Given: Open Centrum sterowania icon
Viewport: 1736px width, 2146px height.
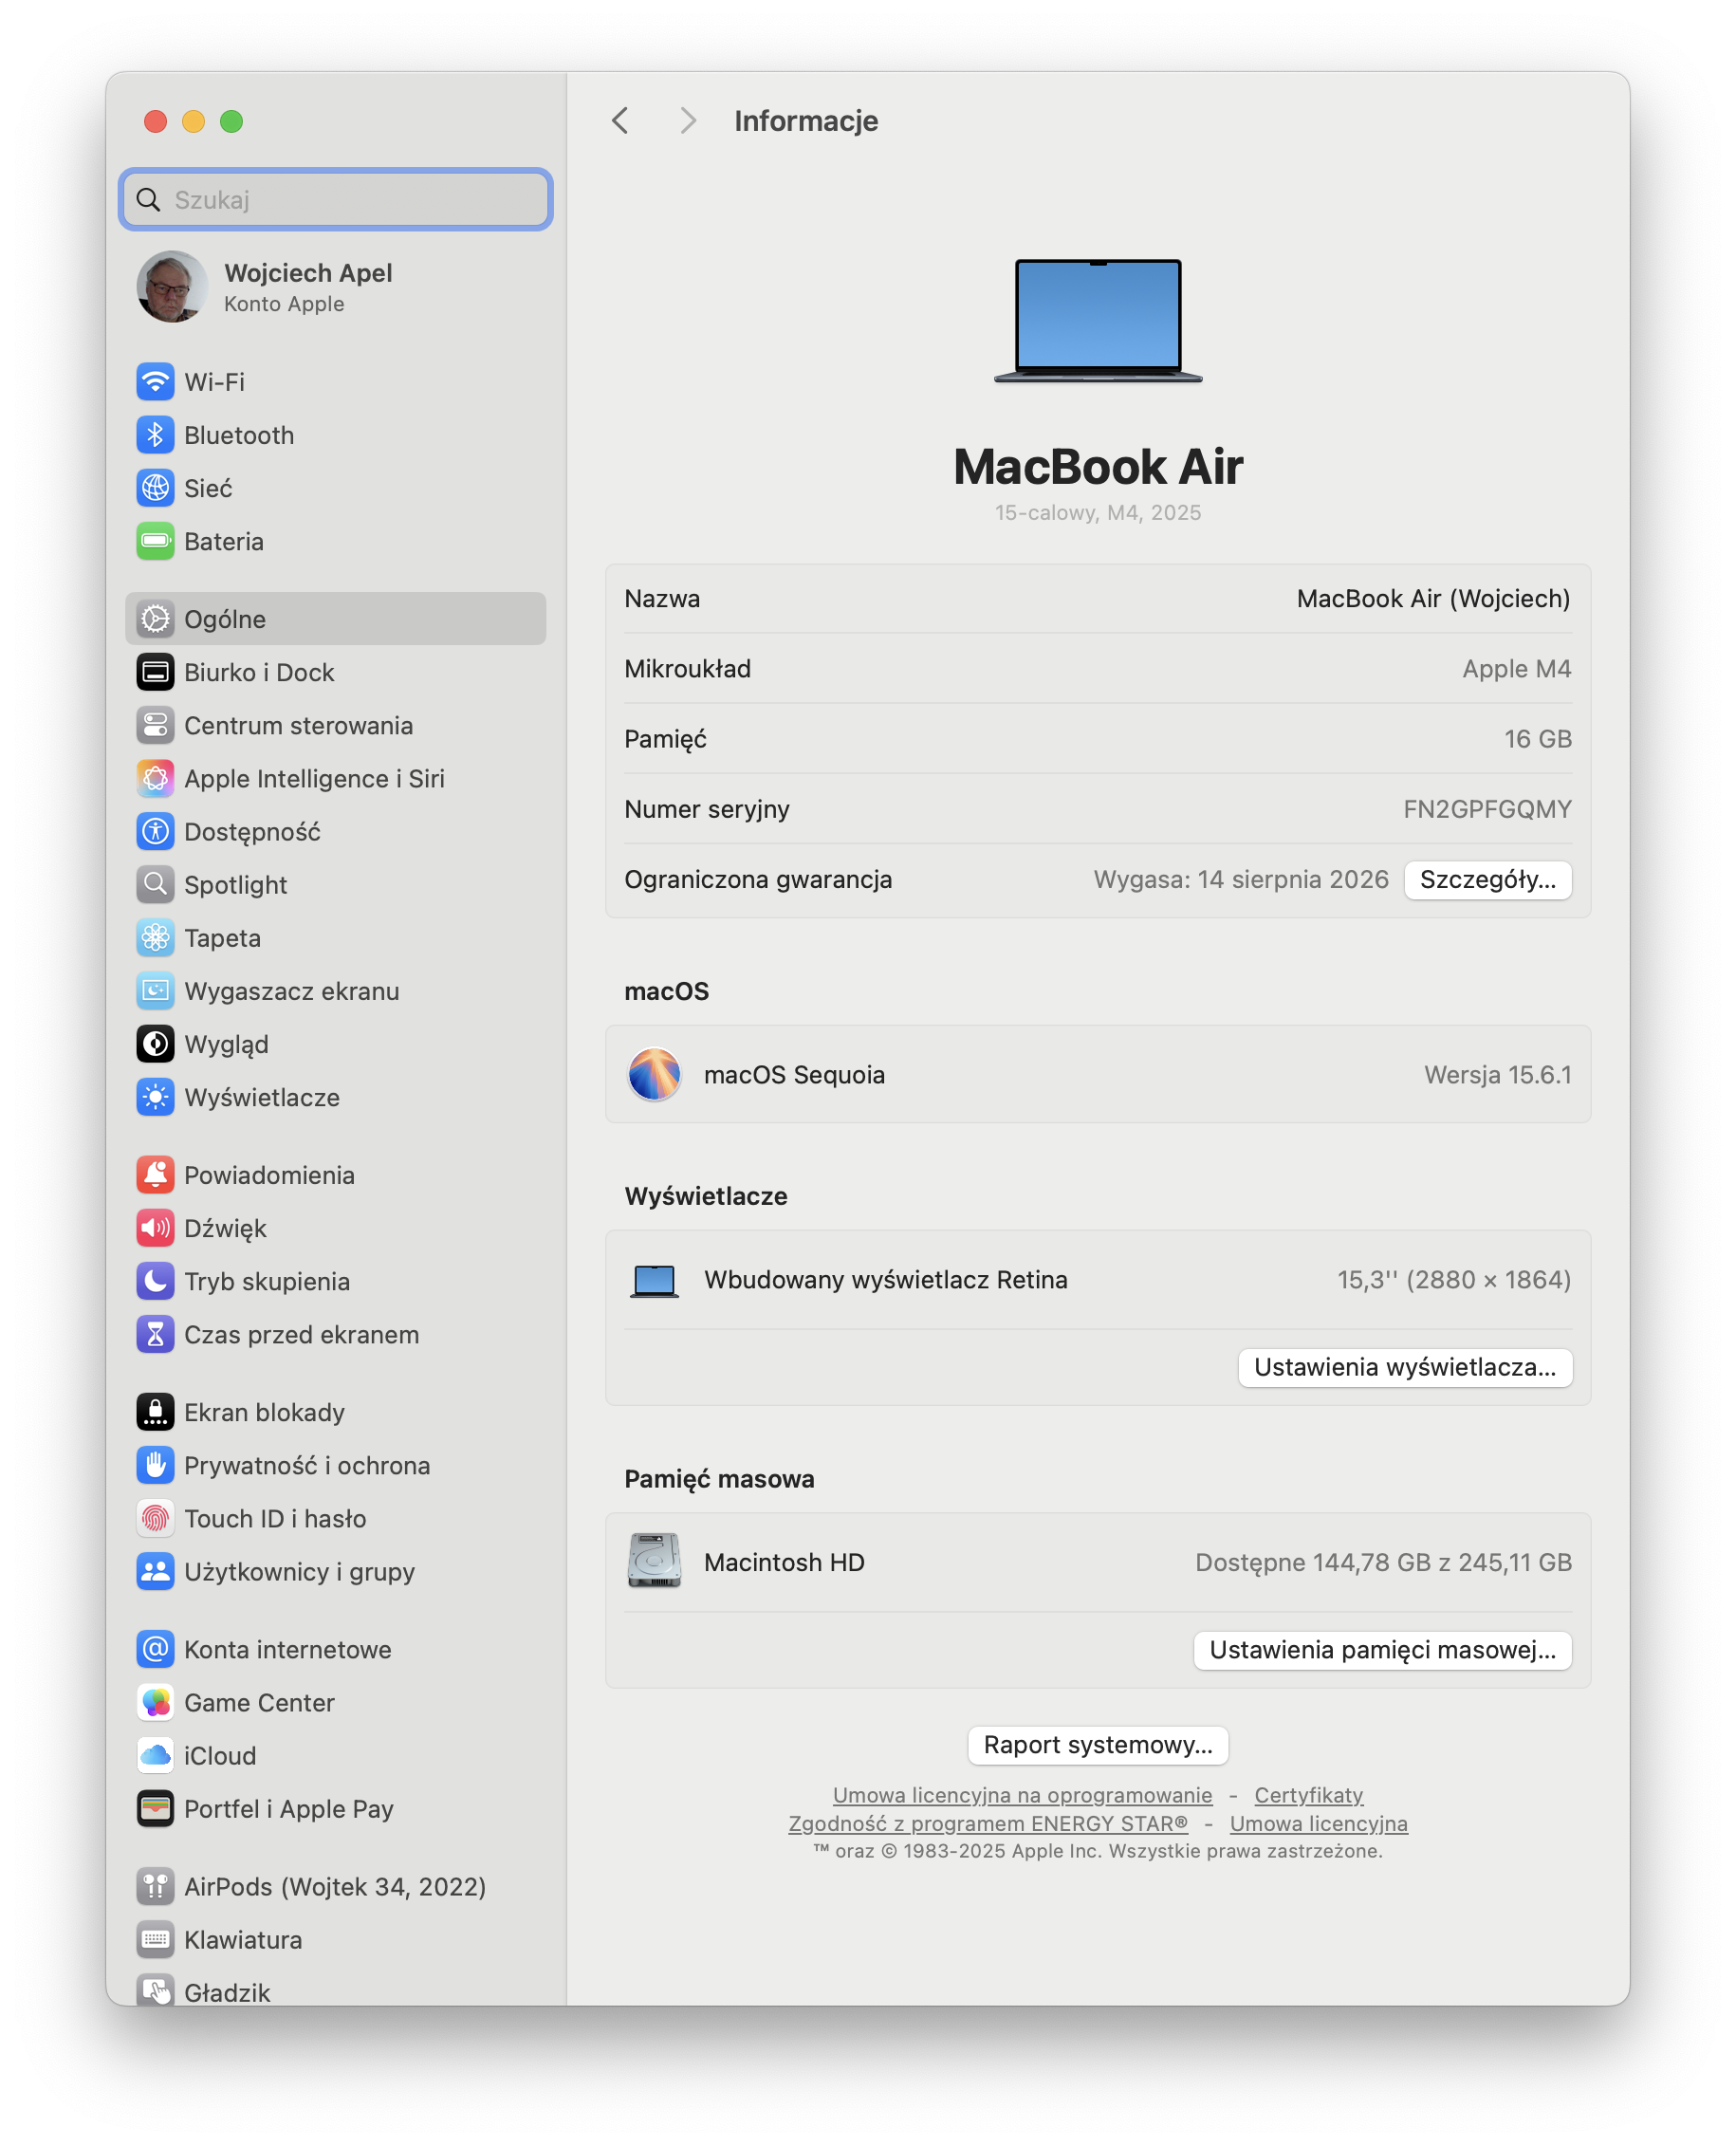Looking at the screenshot, I should (x=155, y=725).
